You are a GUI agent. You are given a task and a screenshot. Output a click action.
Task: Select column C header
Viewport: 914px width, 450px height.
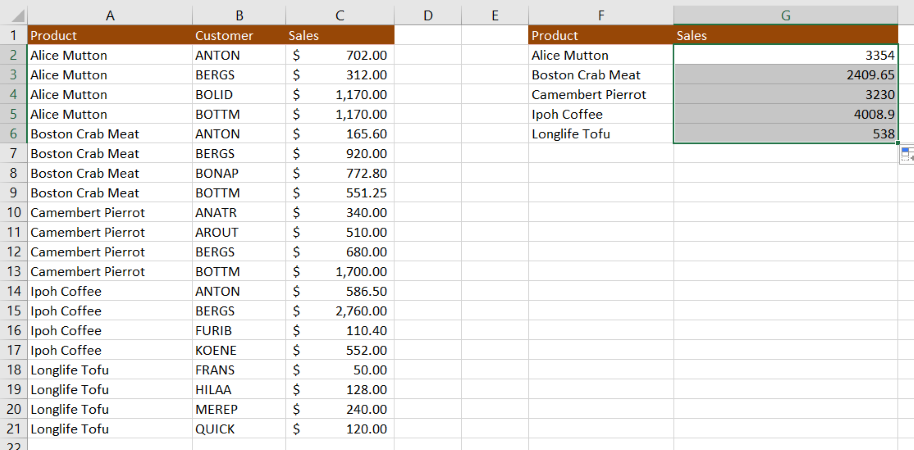pos(340,15)
